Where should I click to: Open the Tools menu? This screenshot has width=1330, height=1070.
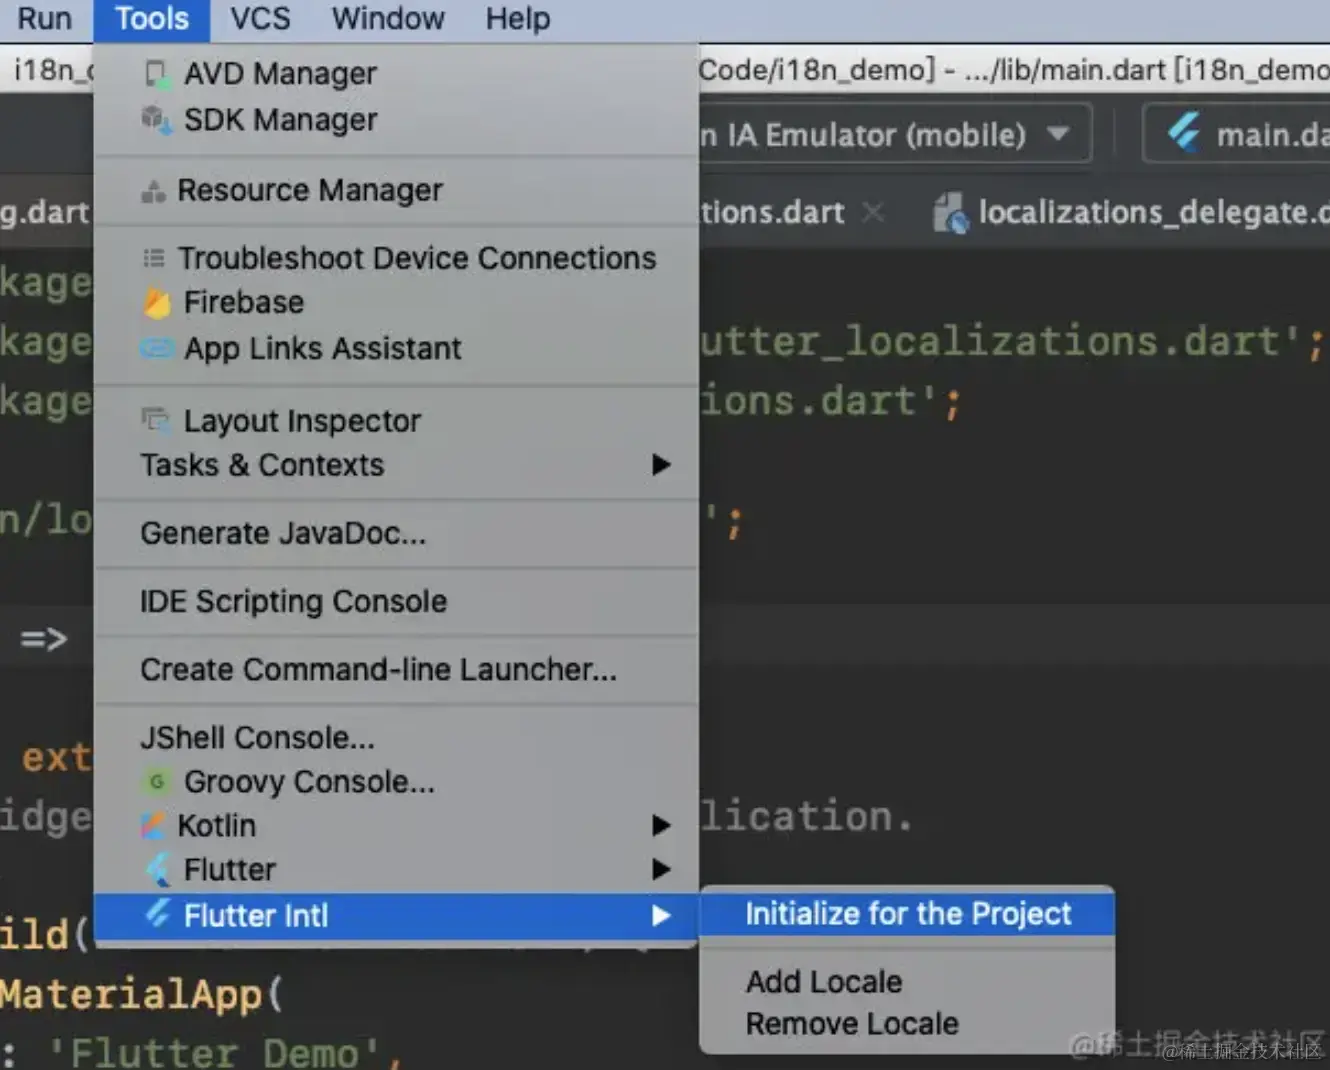pos(152,19)
